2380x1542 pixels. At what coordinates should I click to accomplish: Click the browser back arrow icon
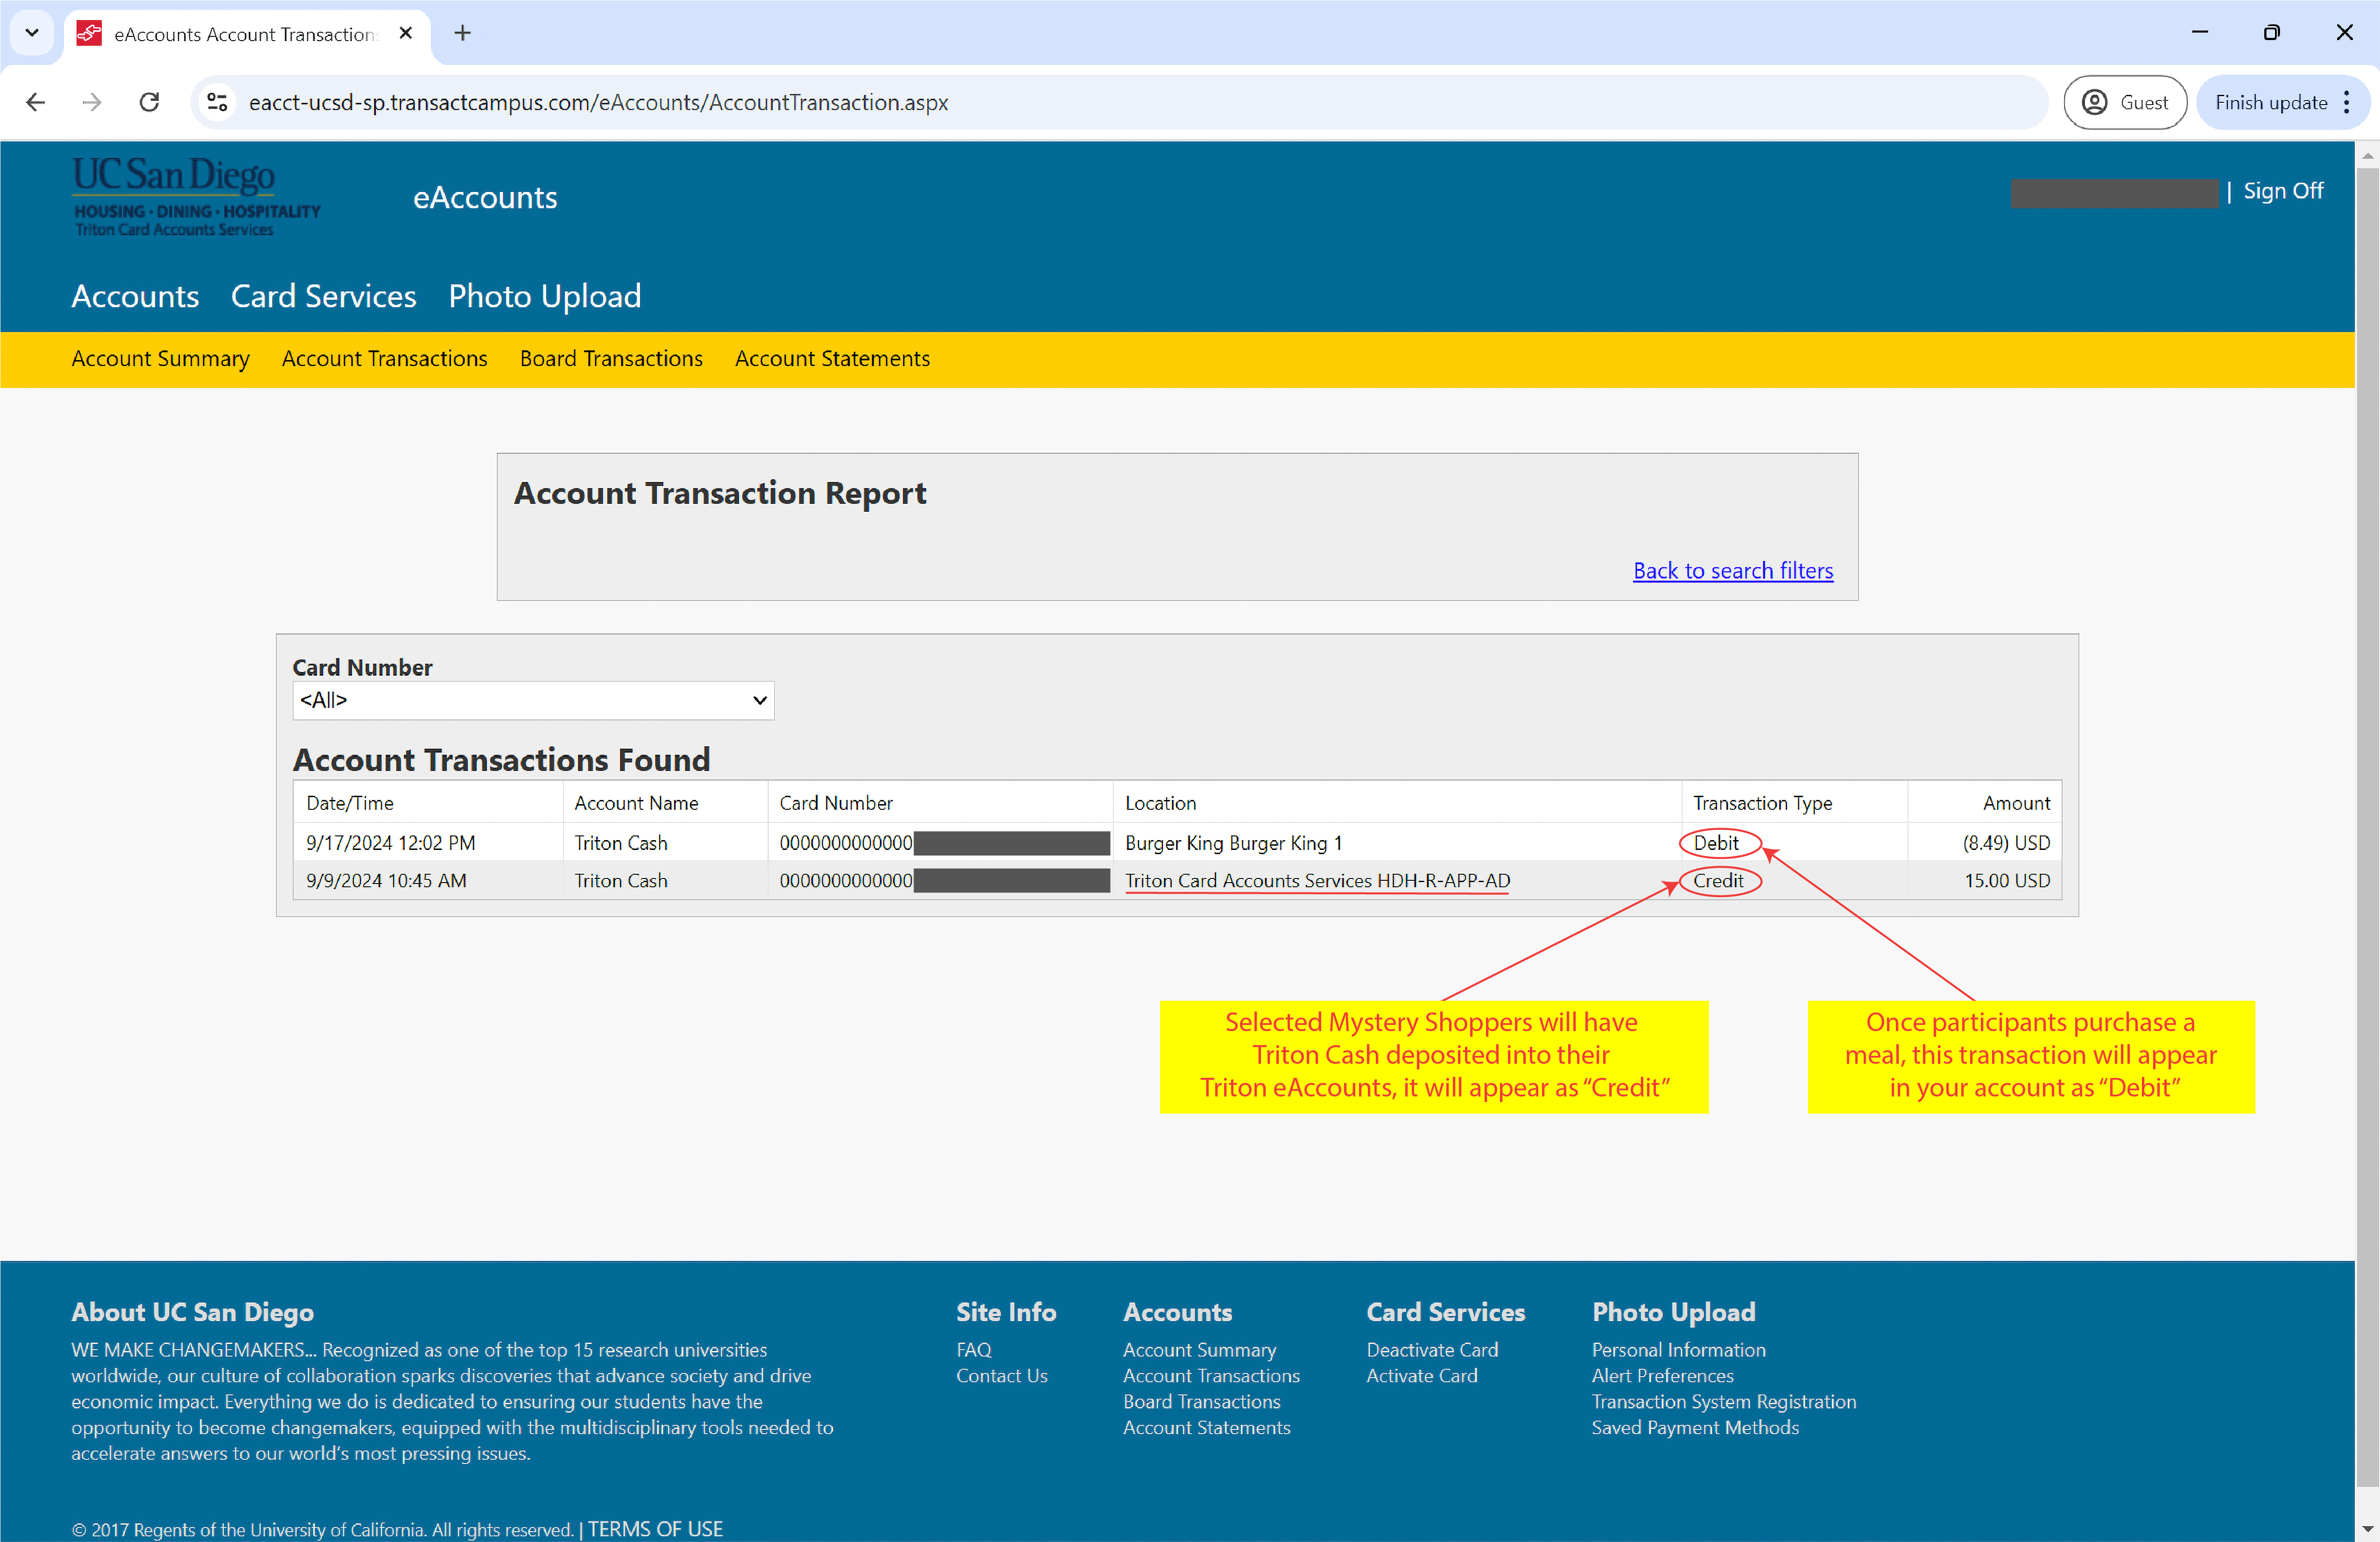(36, 102)
